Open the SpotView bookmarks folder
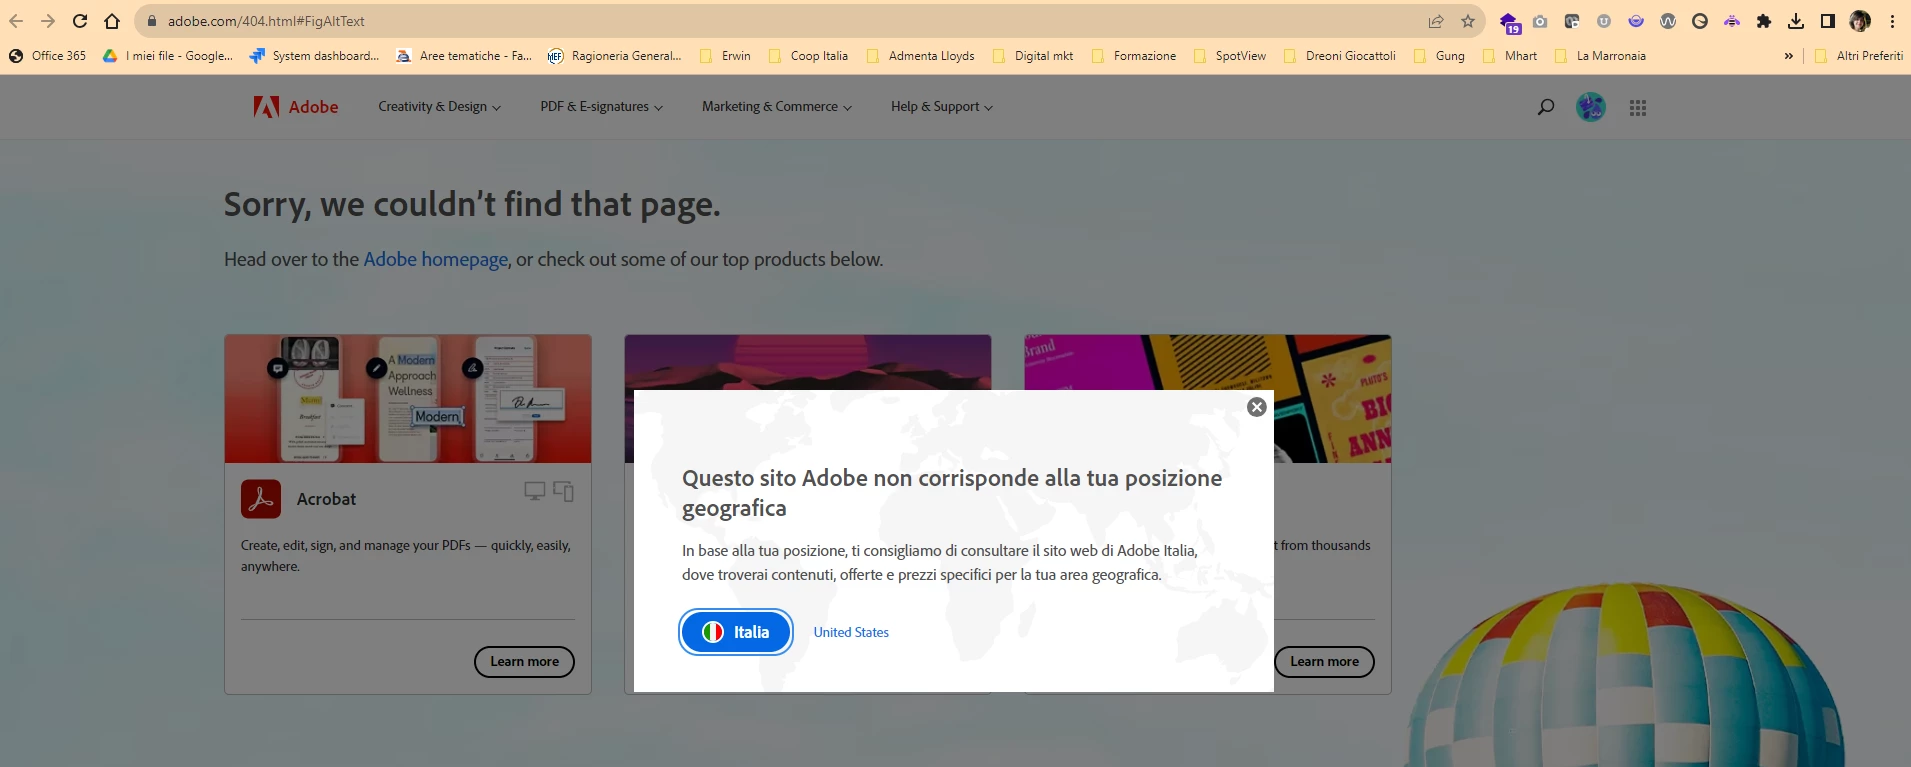Viewport: 1911px width, 767px height. click(1230, 56)
